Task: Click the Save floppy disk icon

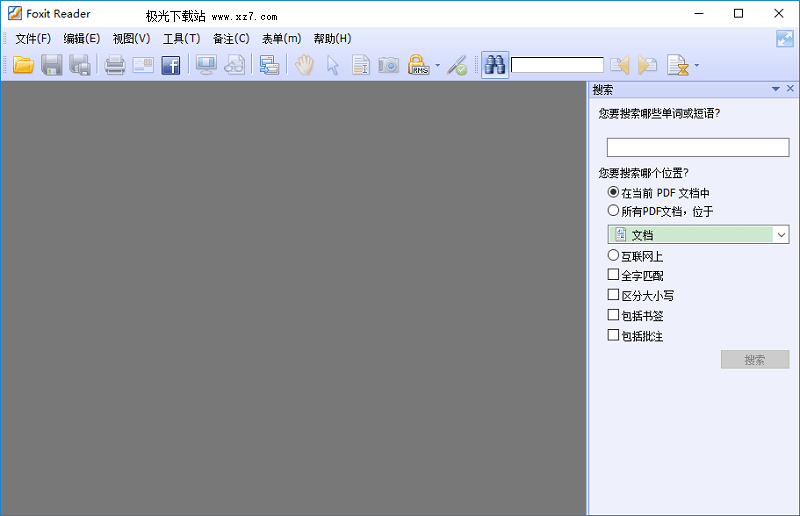Action: point(52,65)
